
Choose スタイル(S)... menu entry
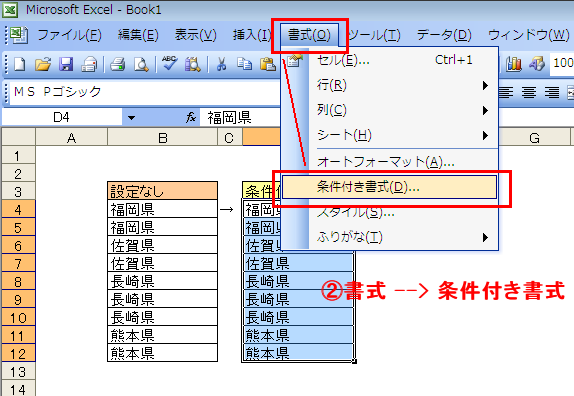(390, 212)
